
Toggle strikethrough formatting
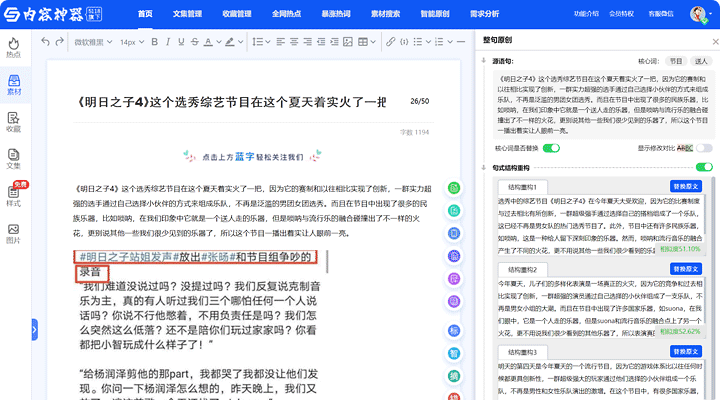click(x=195, y=42)
